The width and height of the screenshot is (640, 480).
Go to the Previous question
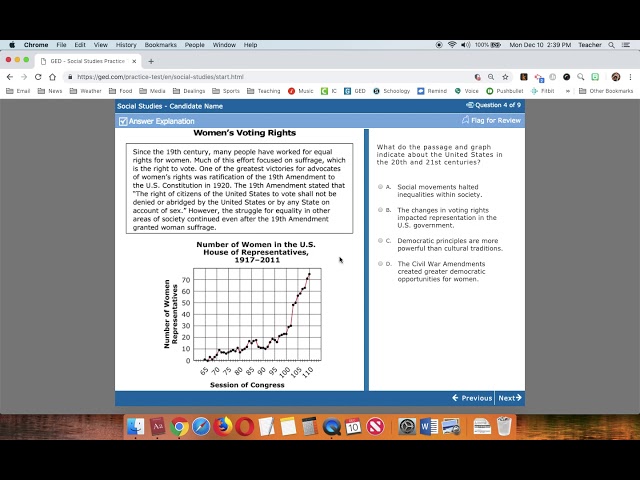(472, 398)
